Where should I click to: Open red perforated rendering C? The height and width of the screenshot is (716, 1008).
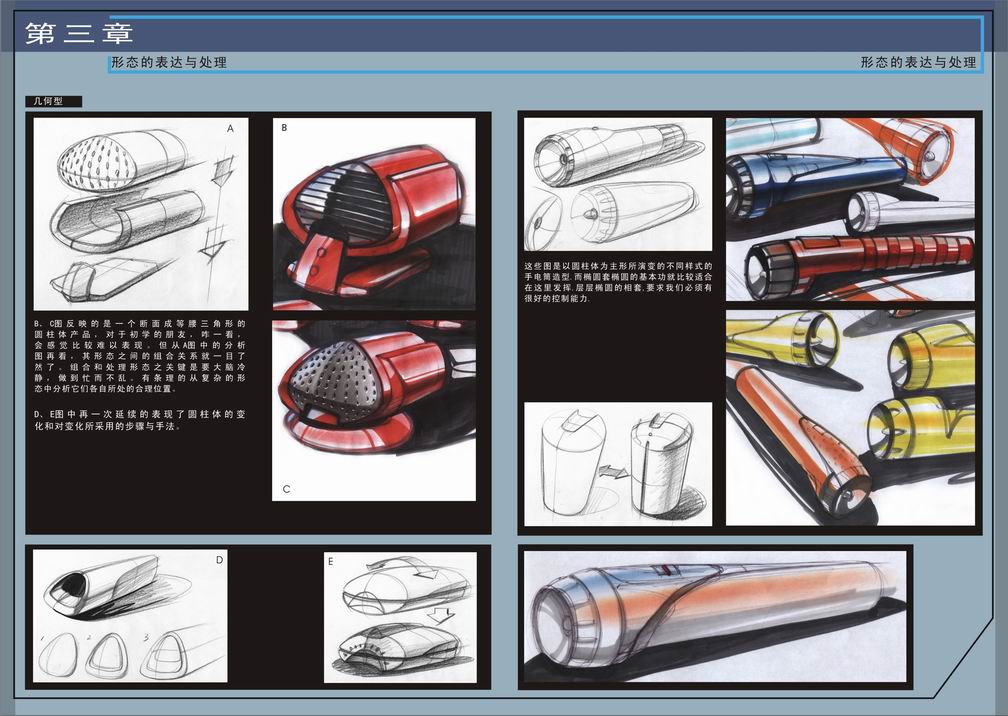(374, 411)
